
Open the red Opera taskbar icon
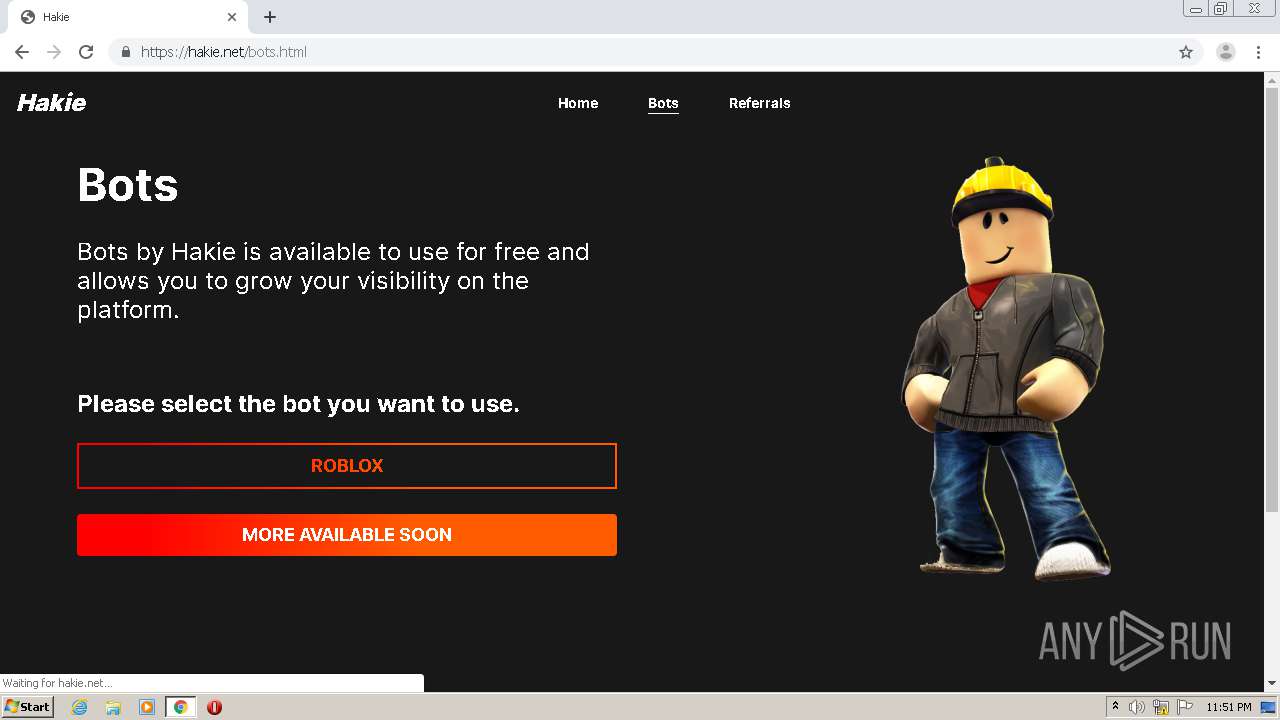[214, 707]
